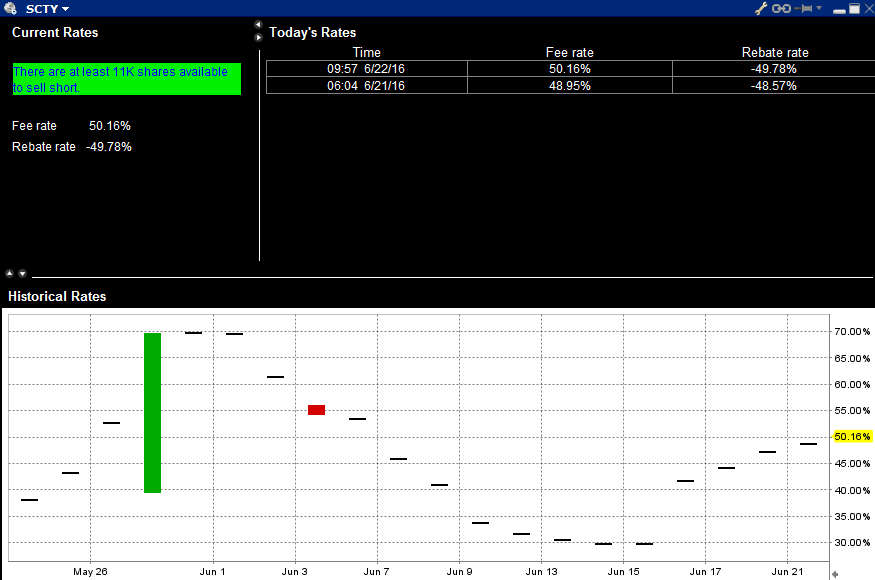The image size is (875, 580).
Task: Close the SCTY window
Action: (869, 8)
